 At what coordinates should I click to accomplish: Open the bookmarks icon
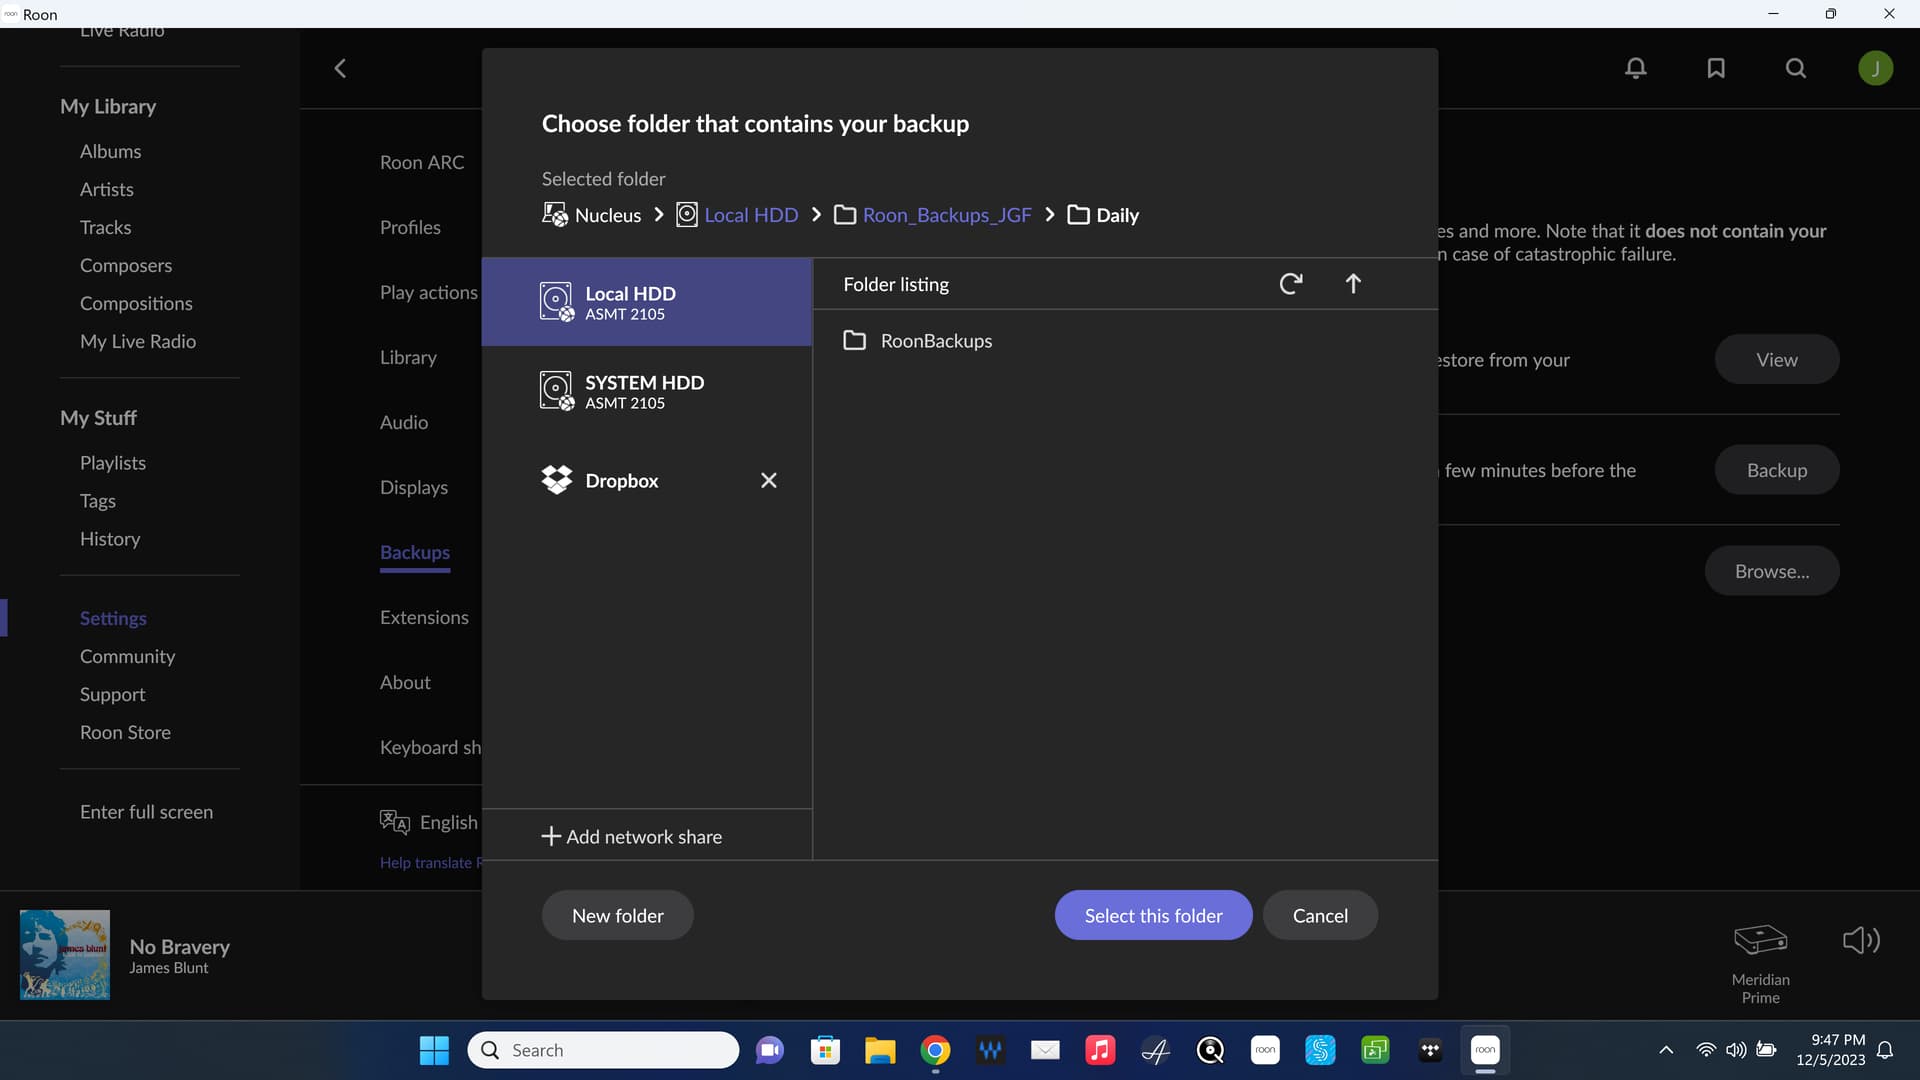tap(1716, 68)
